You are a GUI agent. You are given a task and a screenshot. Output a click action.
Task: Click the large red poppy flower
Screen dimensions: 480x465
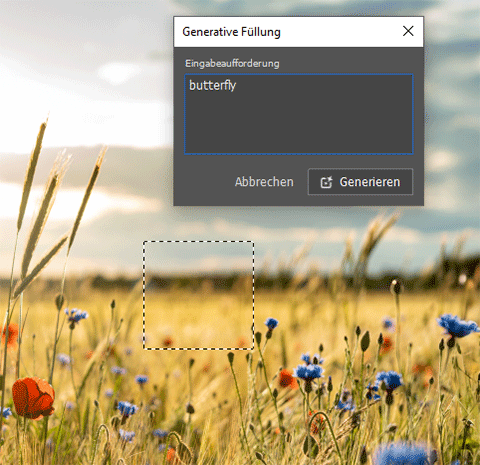click(33, 398)
